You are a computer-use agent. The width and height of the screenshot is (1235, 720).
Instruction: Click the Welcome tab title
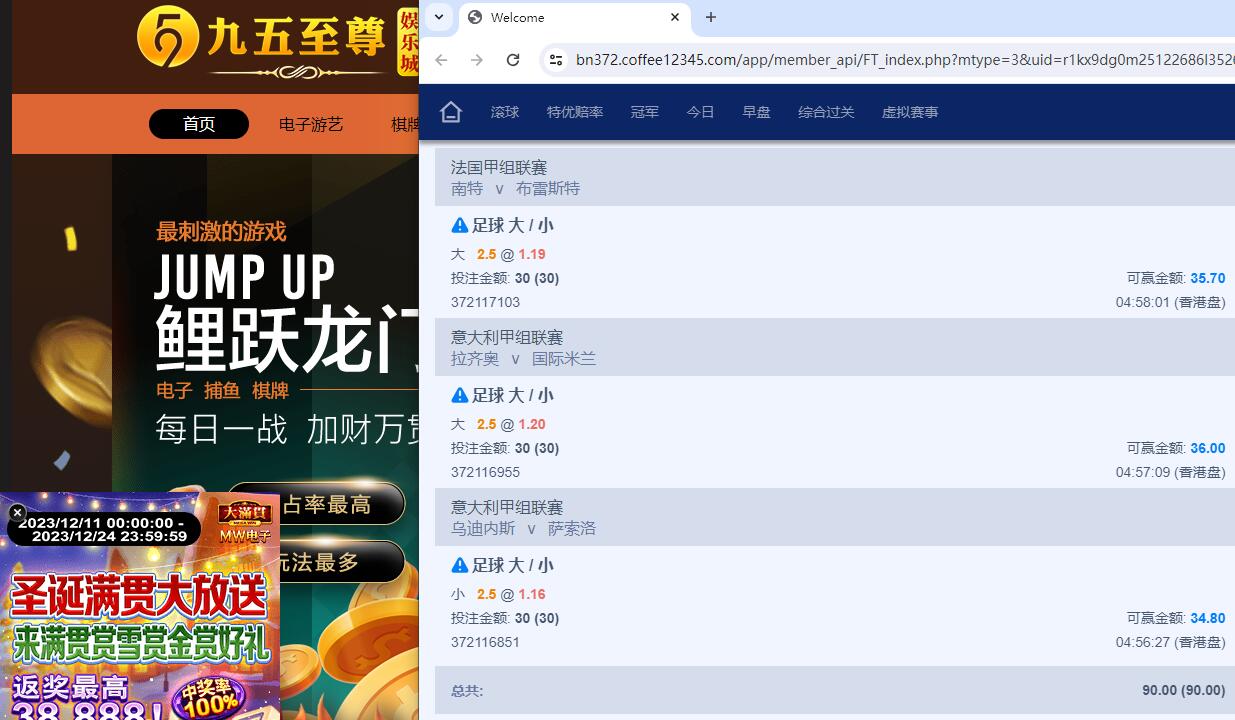coord(518,17)
